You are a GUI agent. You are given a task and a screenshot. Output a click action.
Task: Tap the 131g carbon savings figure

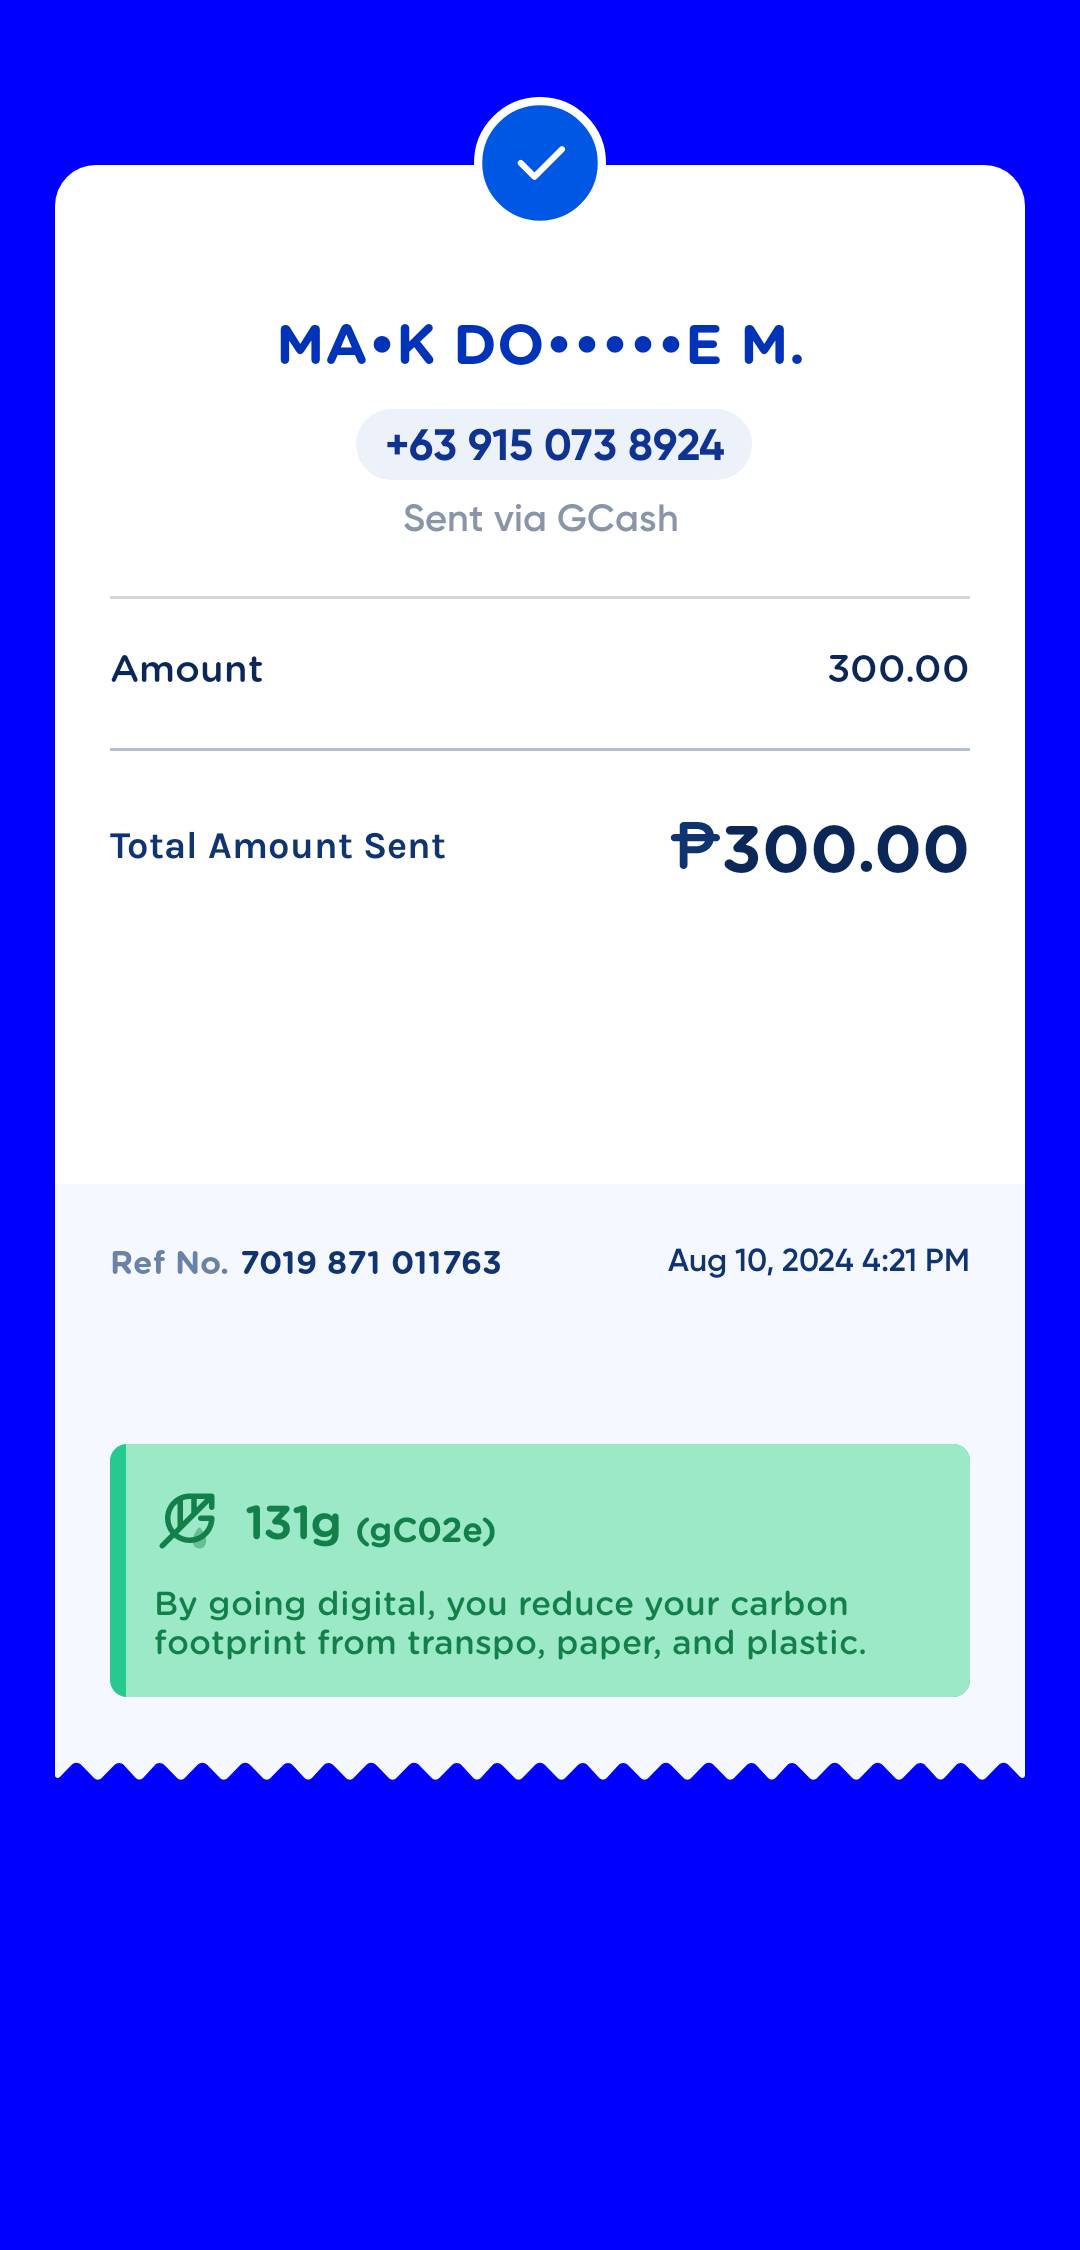tap(293, 1524)
